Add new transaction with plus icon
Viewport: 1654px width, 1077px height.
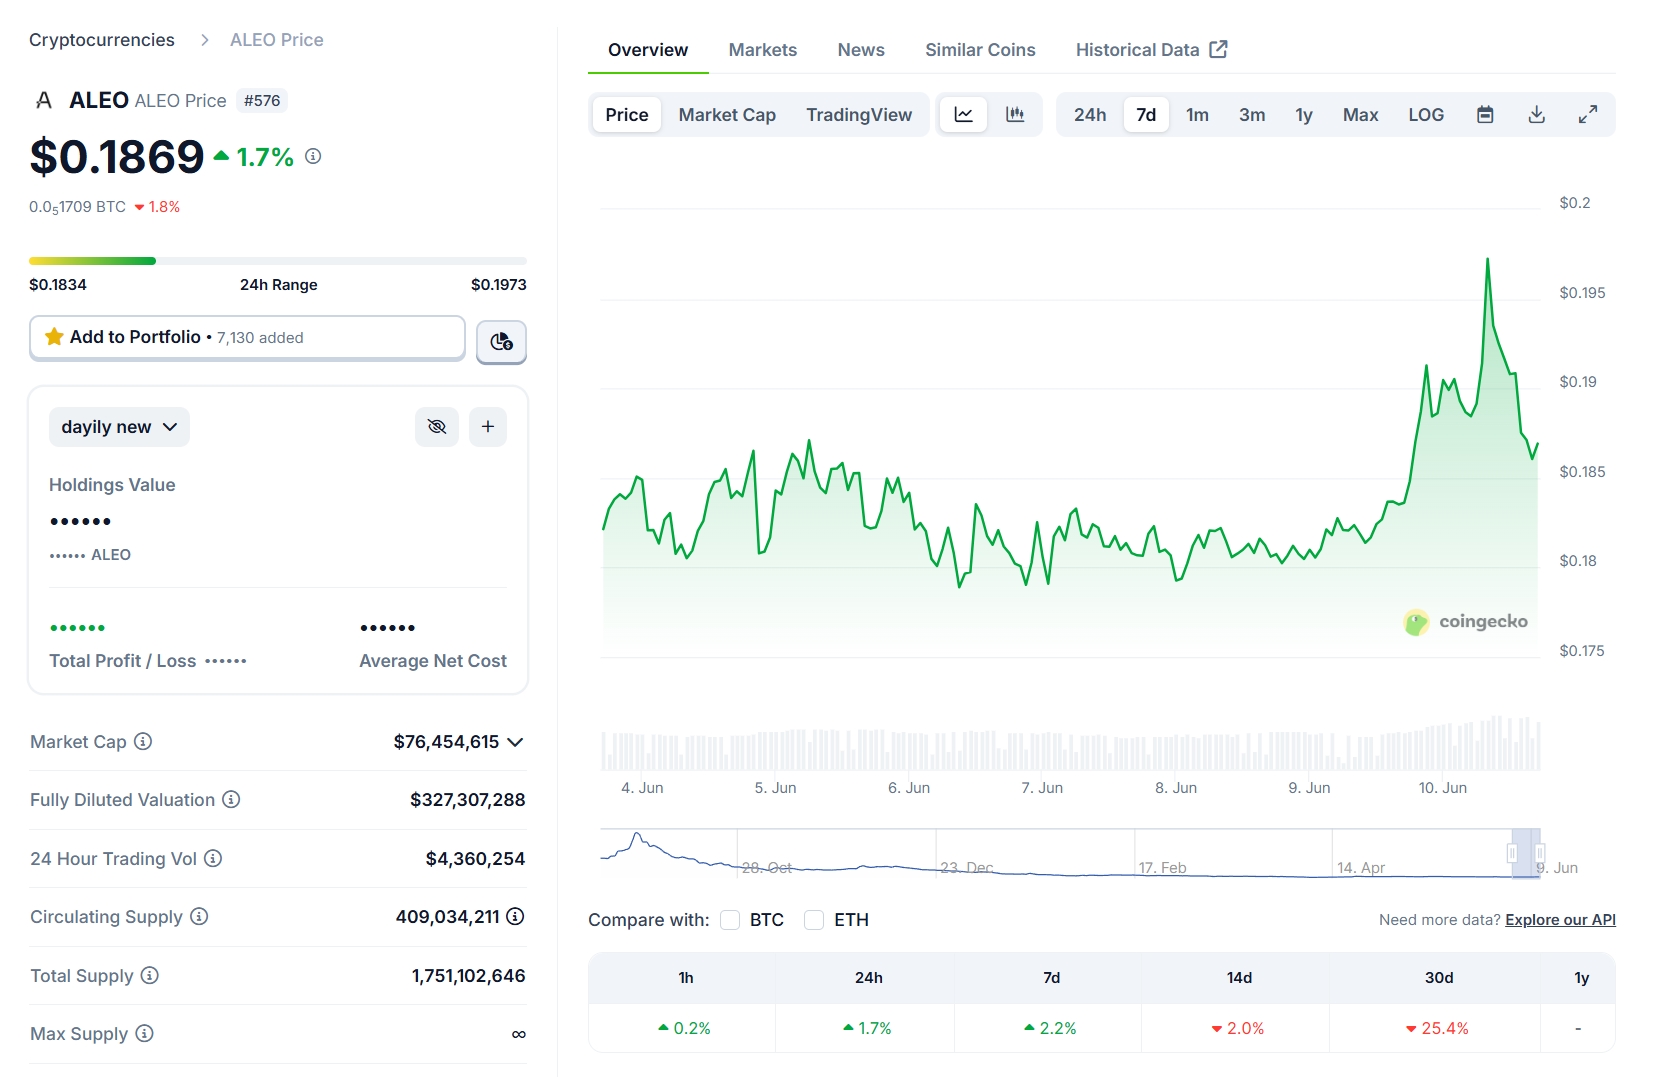point(488,427)
